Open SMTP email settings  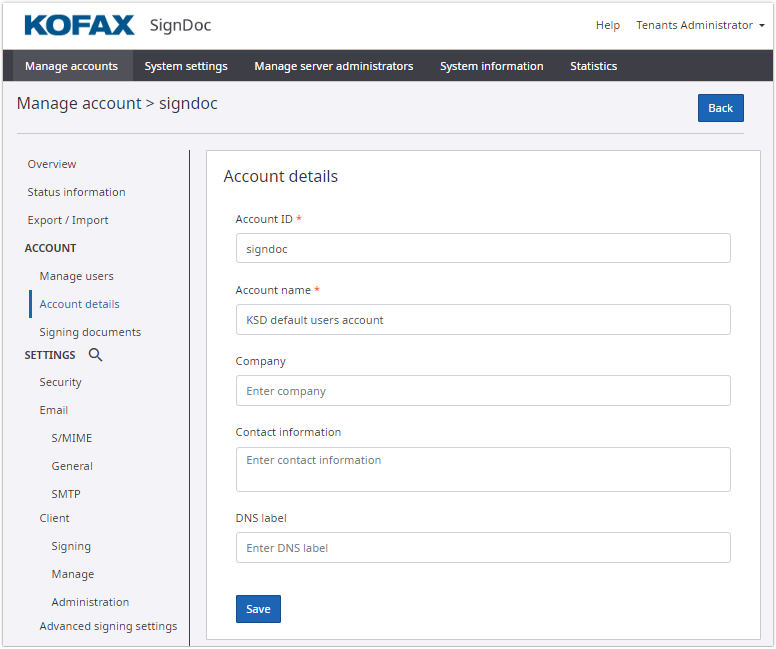pos(66,494)
